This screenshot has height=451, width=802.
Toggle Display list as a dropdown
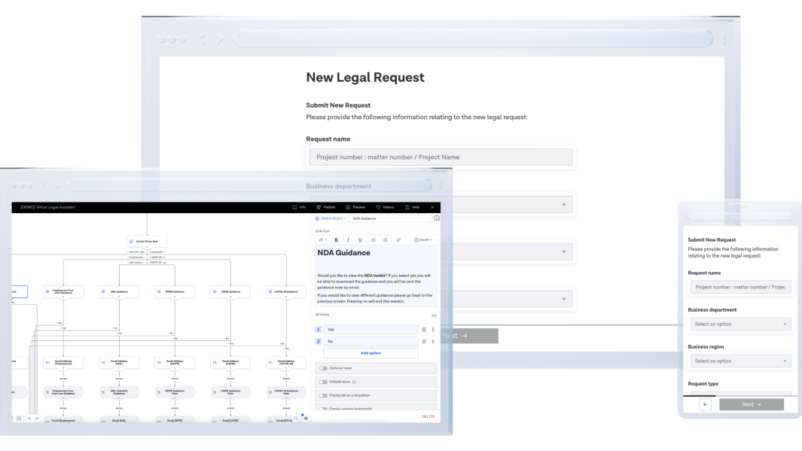323,395
